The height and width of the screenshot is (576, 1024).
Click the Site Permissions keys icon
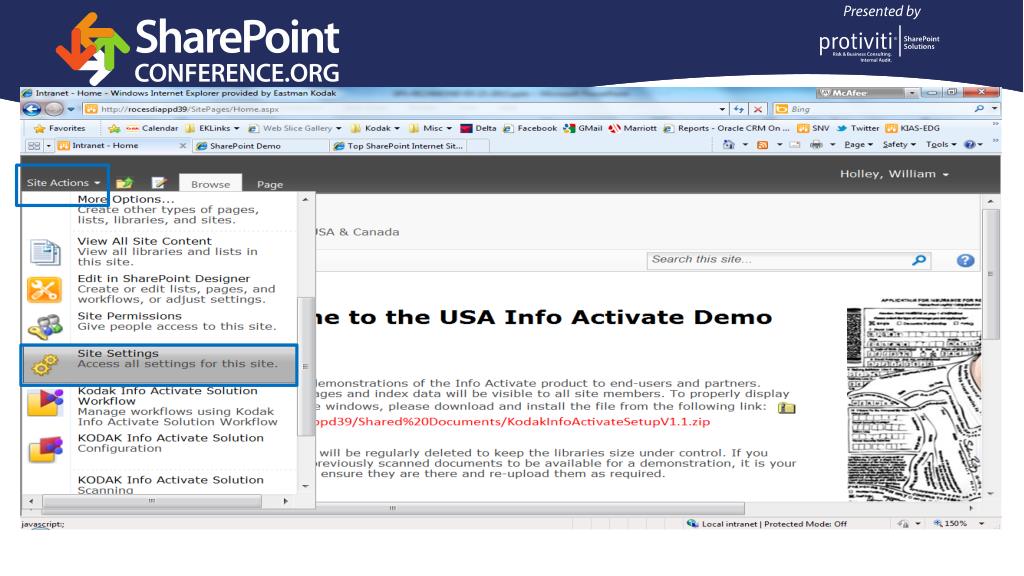[44, 327]
